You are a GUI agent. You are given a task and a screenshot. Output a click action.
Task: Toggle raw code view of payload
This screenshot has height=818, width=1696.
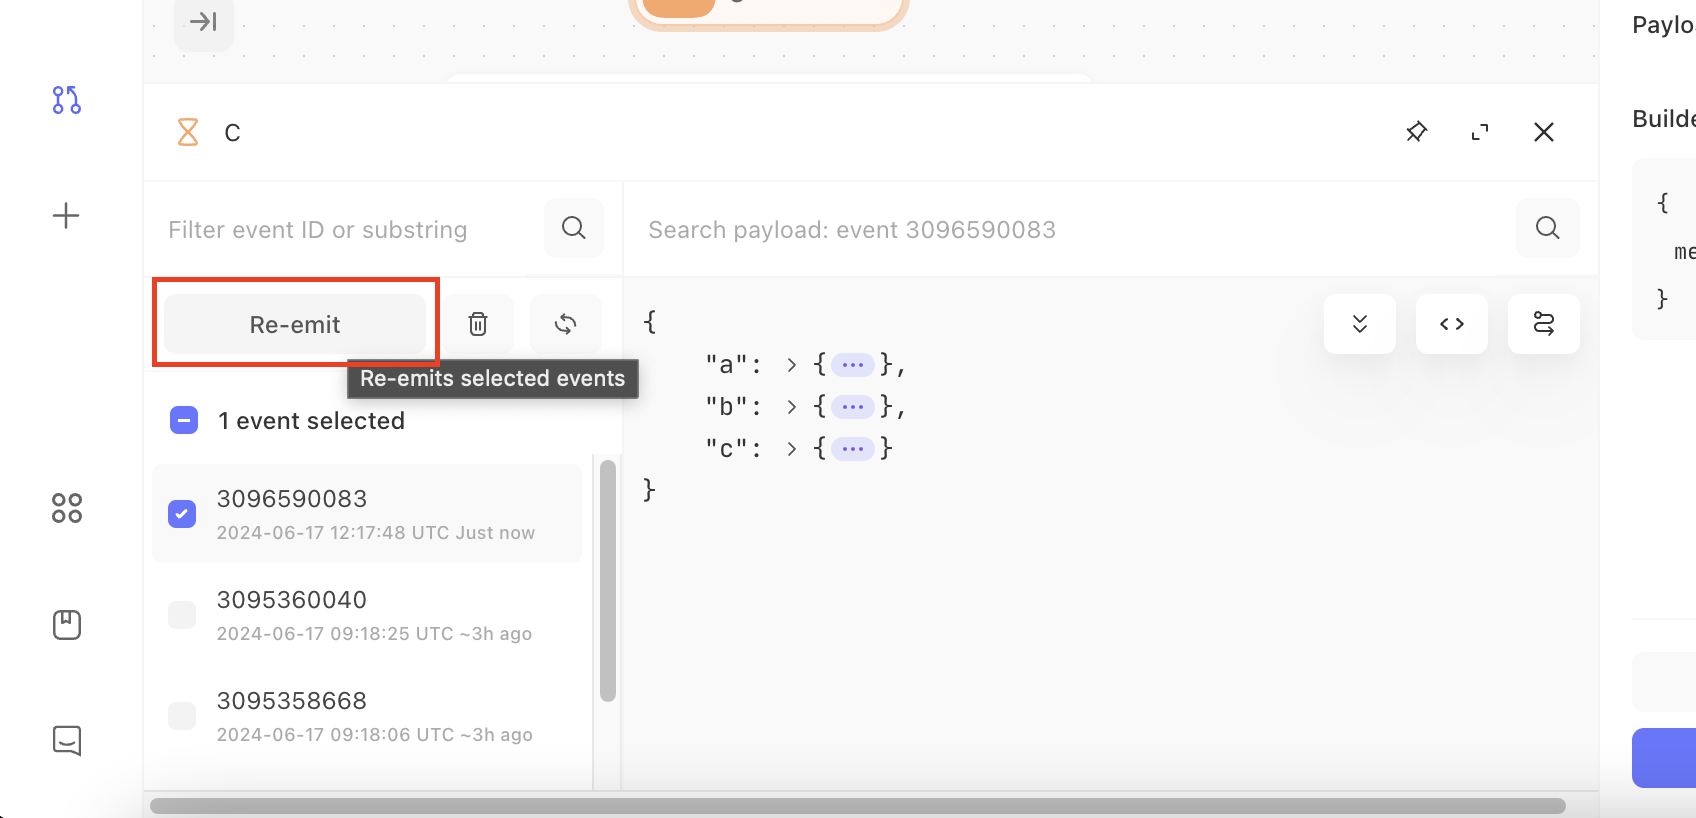point(1452,324)
